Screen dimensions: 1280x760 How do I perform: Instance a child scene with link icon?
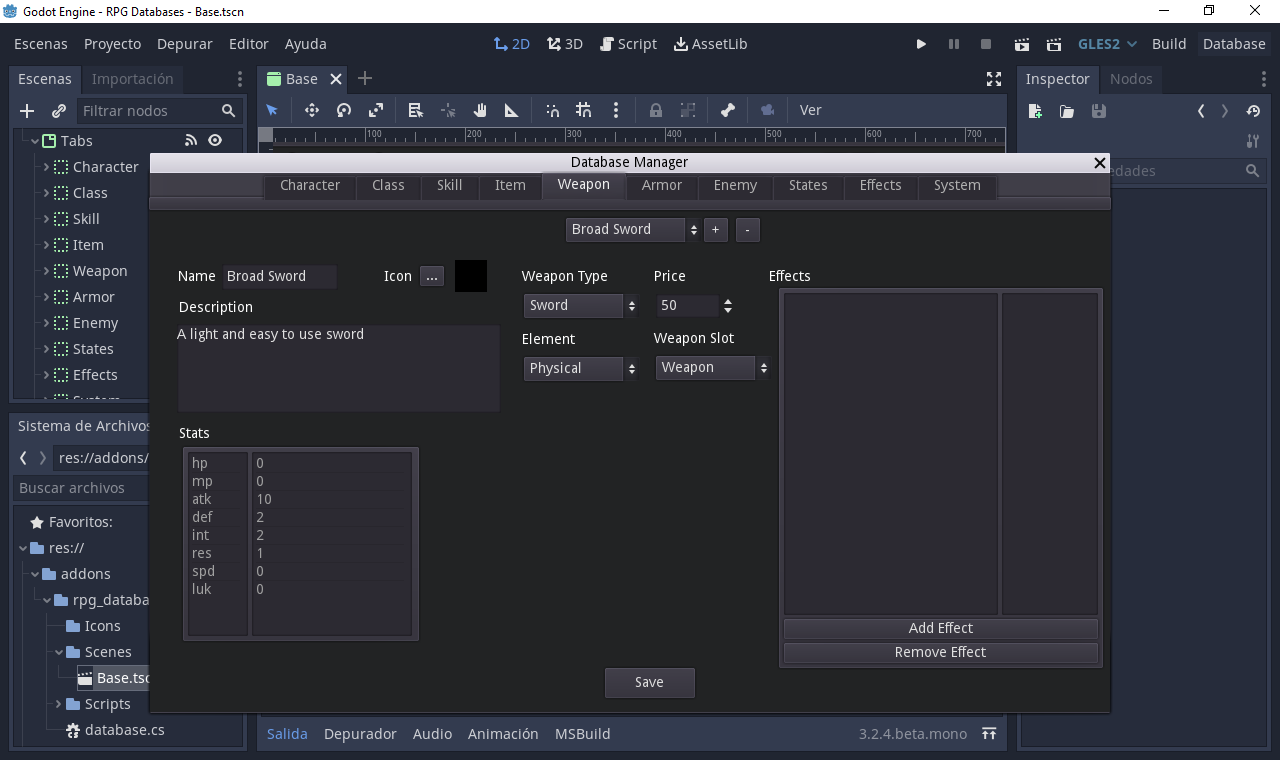pos(59,111)
